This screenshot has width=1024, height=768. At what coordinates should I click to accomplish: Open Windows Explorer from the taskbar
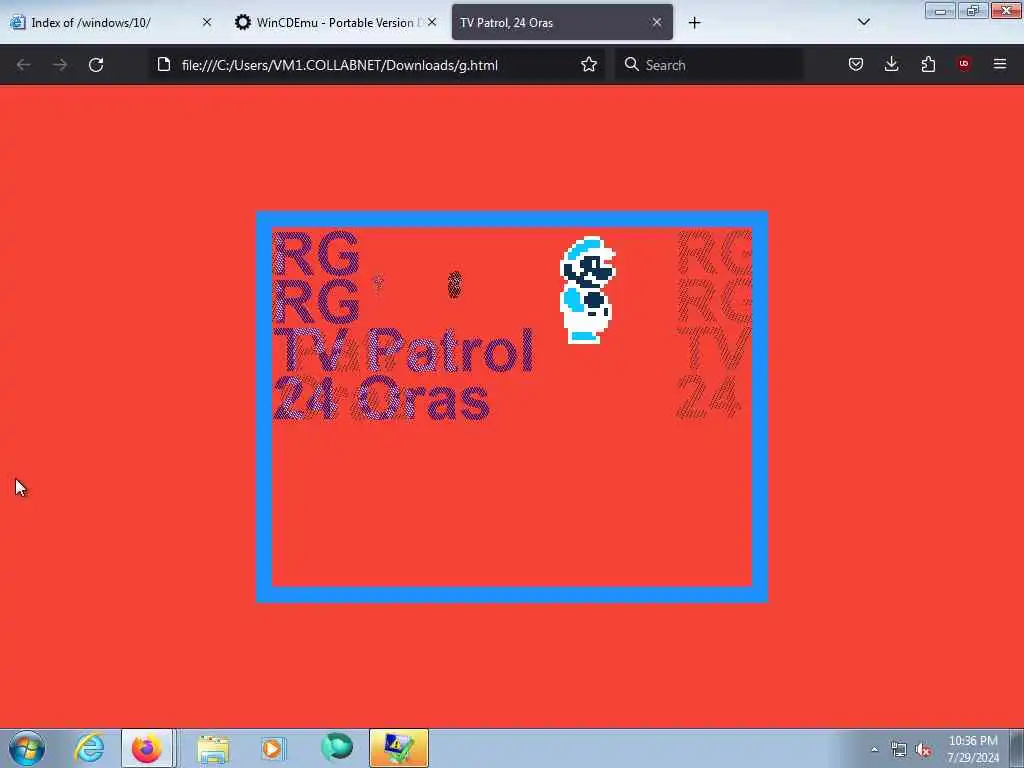point(213,748)
